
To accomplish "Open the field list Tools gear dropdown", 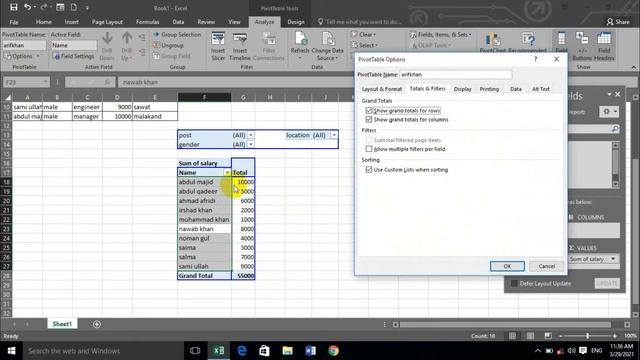I will (x=609, y=111).
